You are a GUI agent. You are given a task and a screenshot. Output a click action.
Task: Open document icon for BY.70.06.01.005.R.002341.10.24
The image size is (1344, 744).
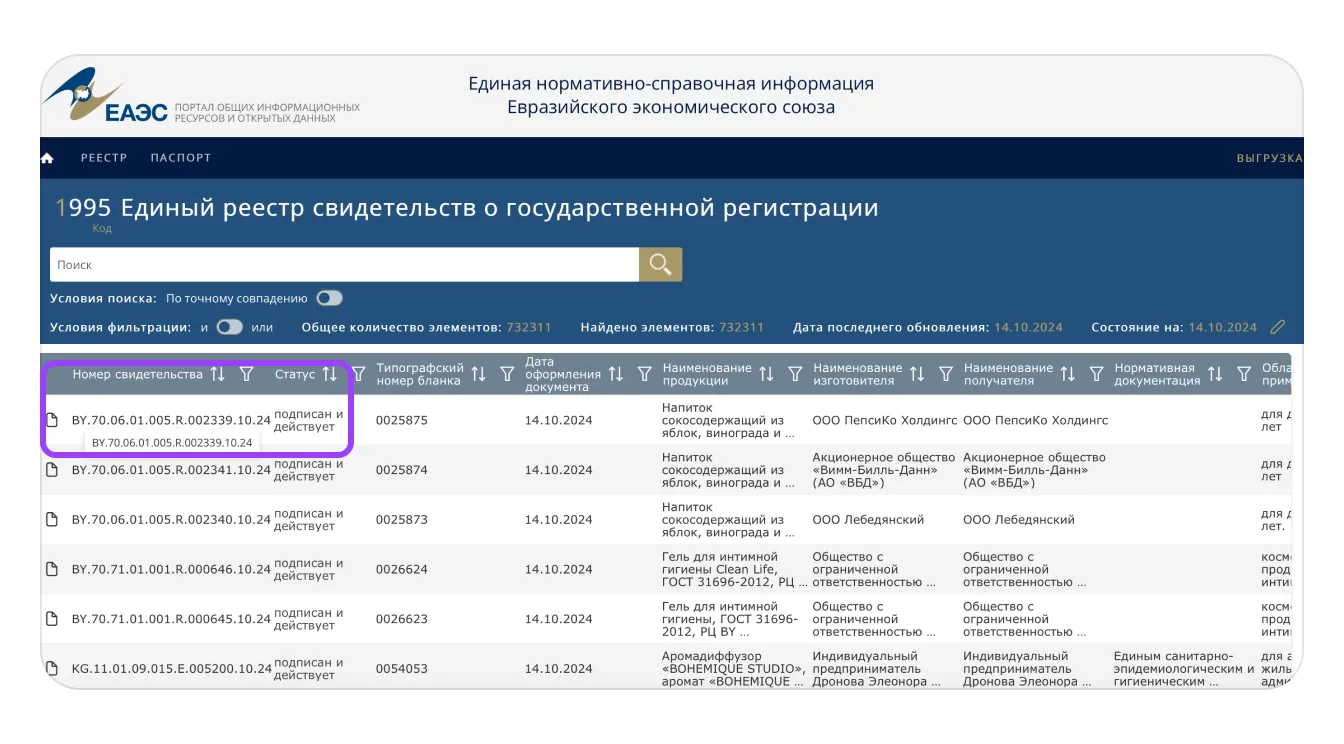(52, 470)
